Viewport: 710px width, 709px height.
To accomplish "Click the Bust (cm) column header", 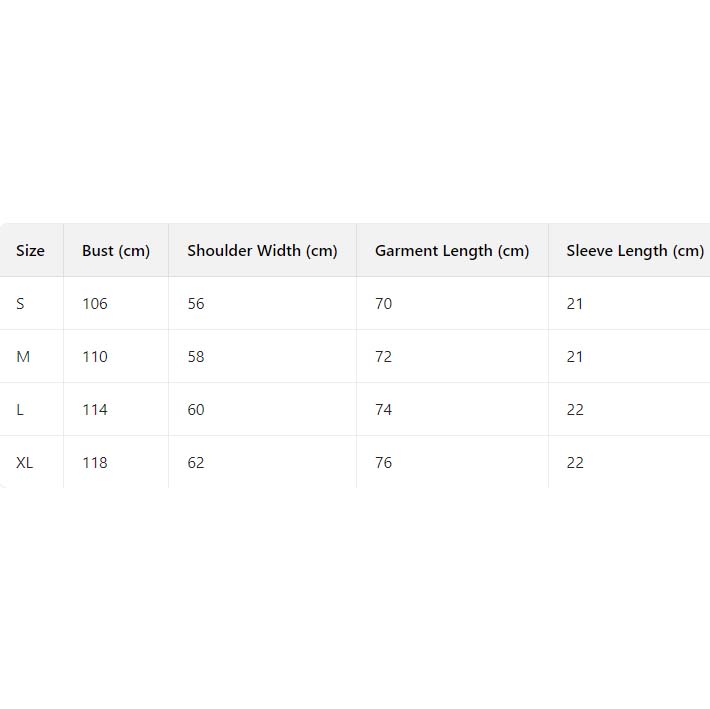I will [116, 251].
